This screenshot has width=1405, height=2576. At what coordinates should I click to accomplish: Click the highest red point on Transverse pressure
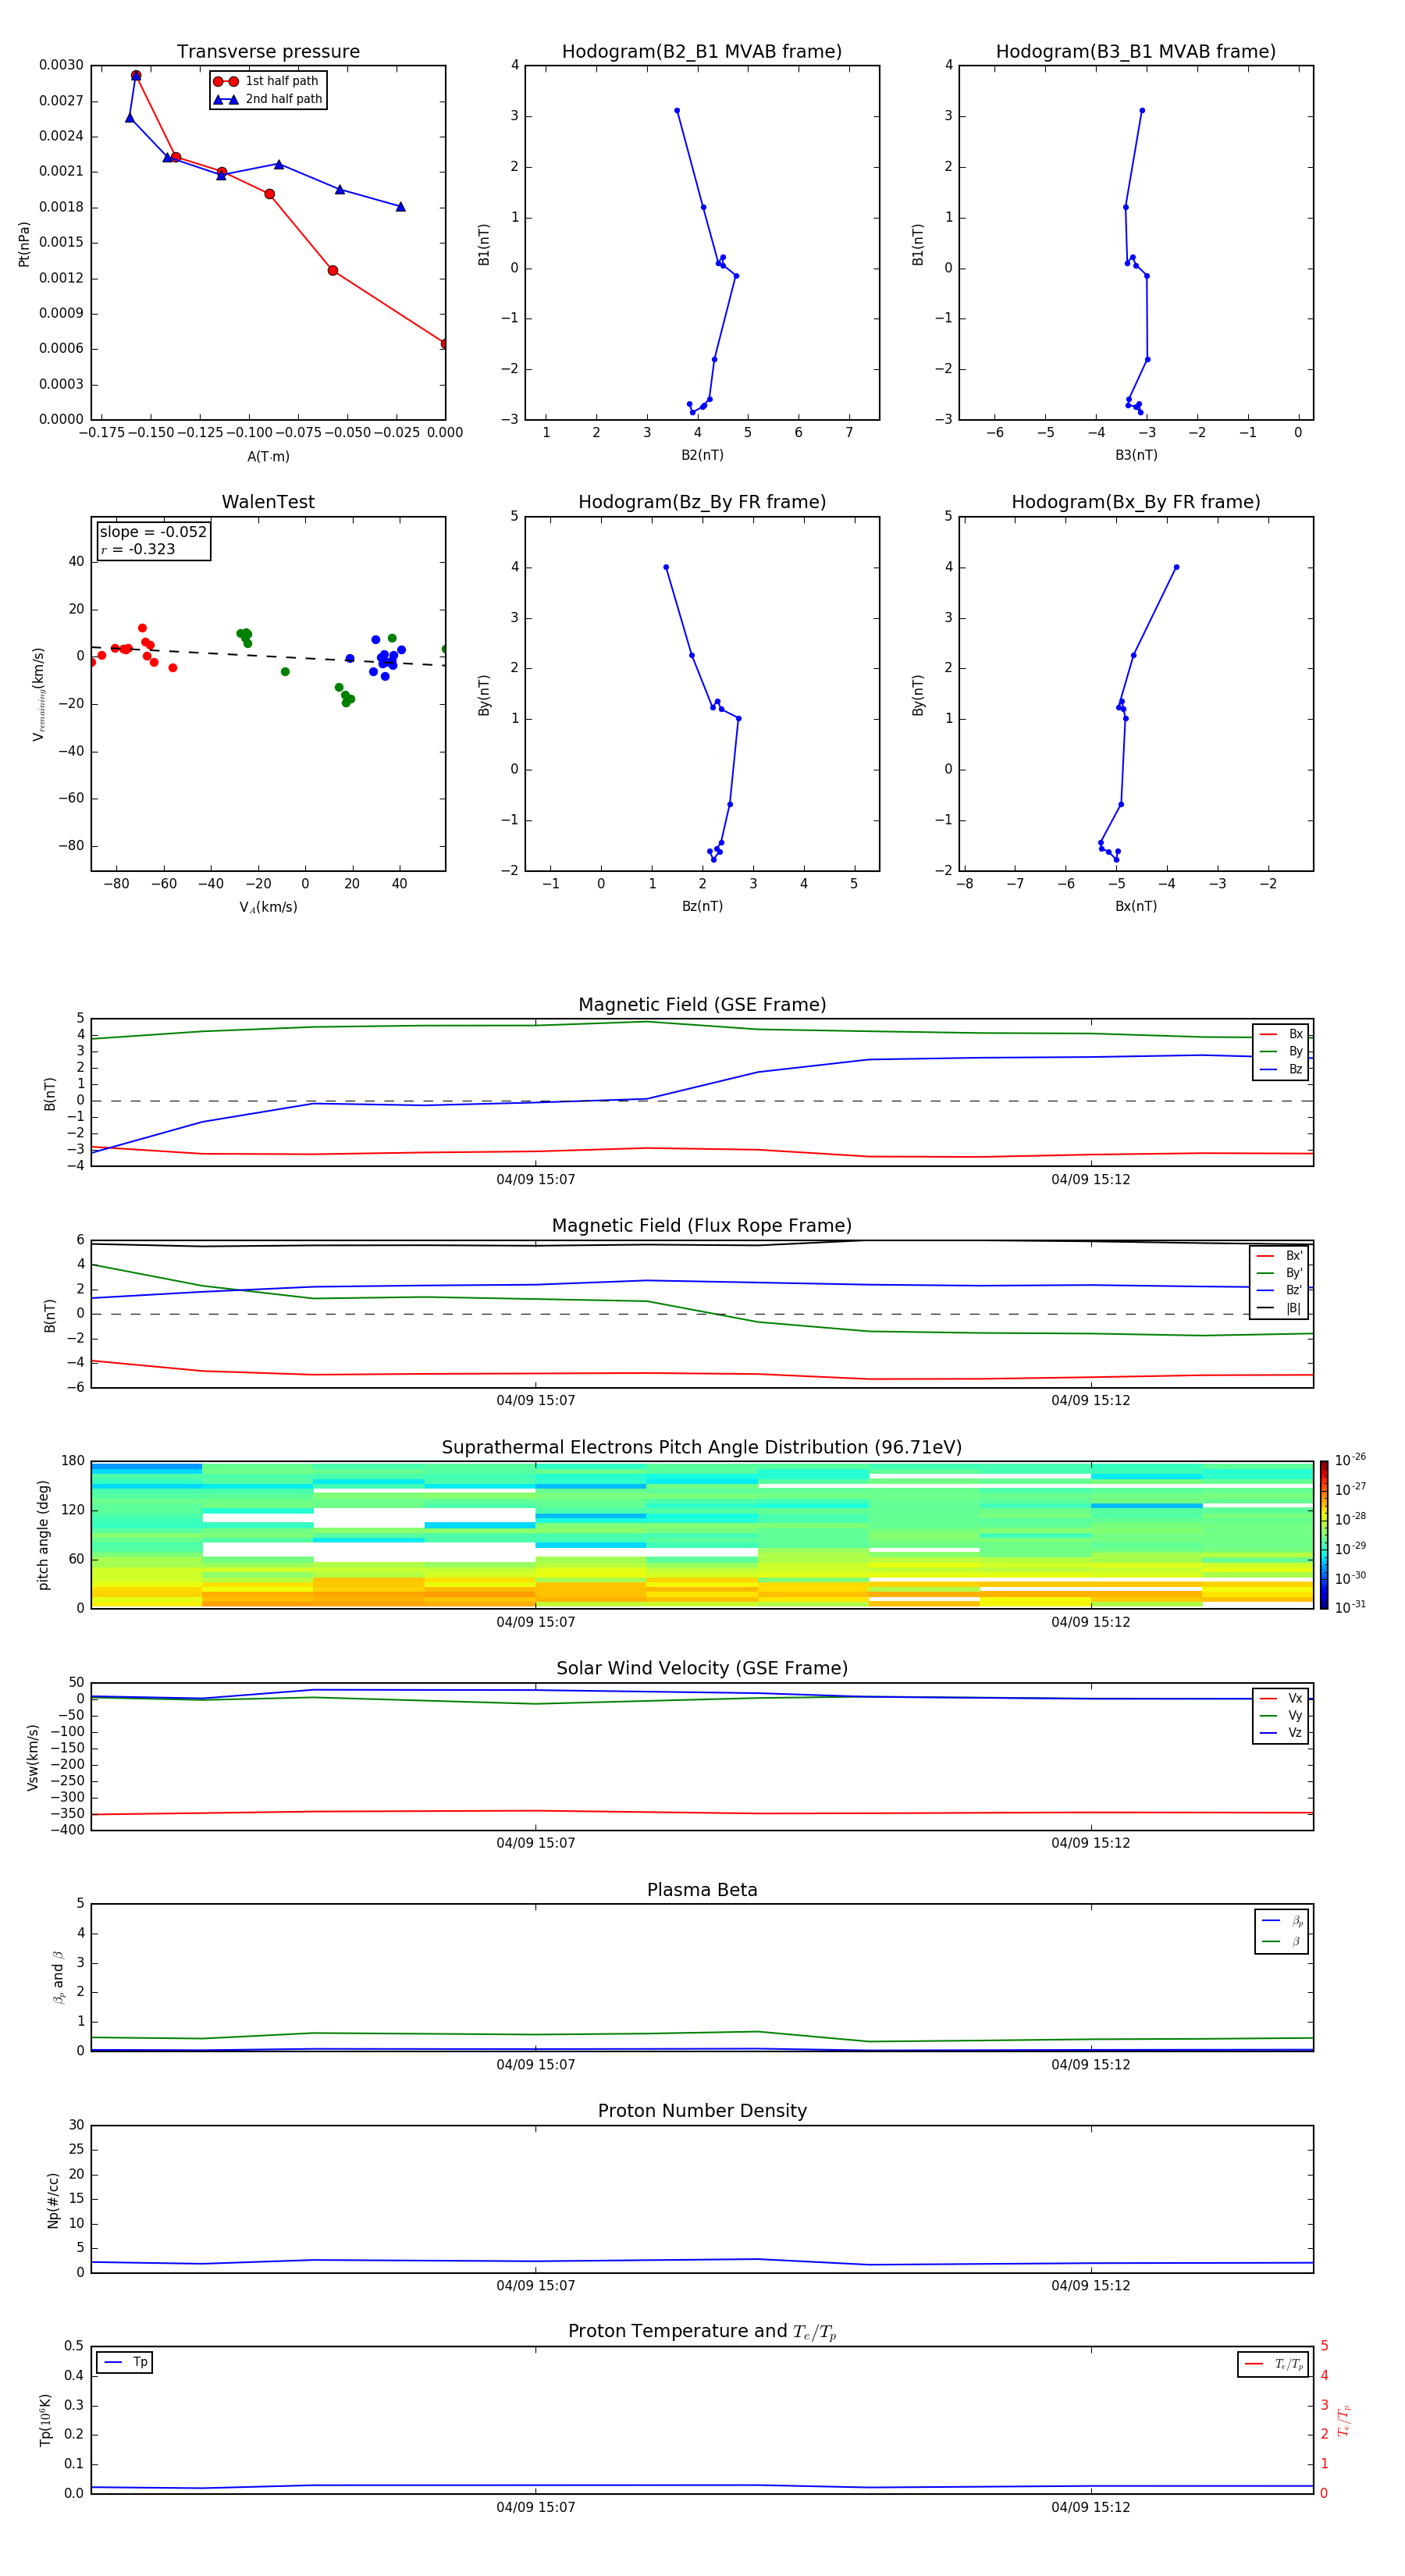[x=136, y=76]
